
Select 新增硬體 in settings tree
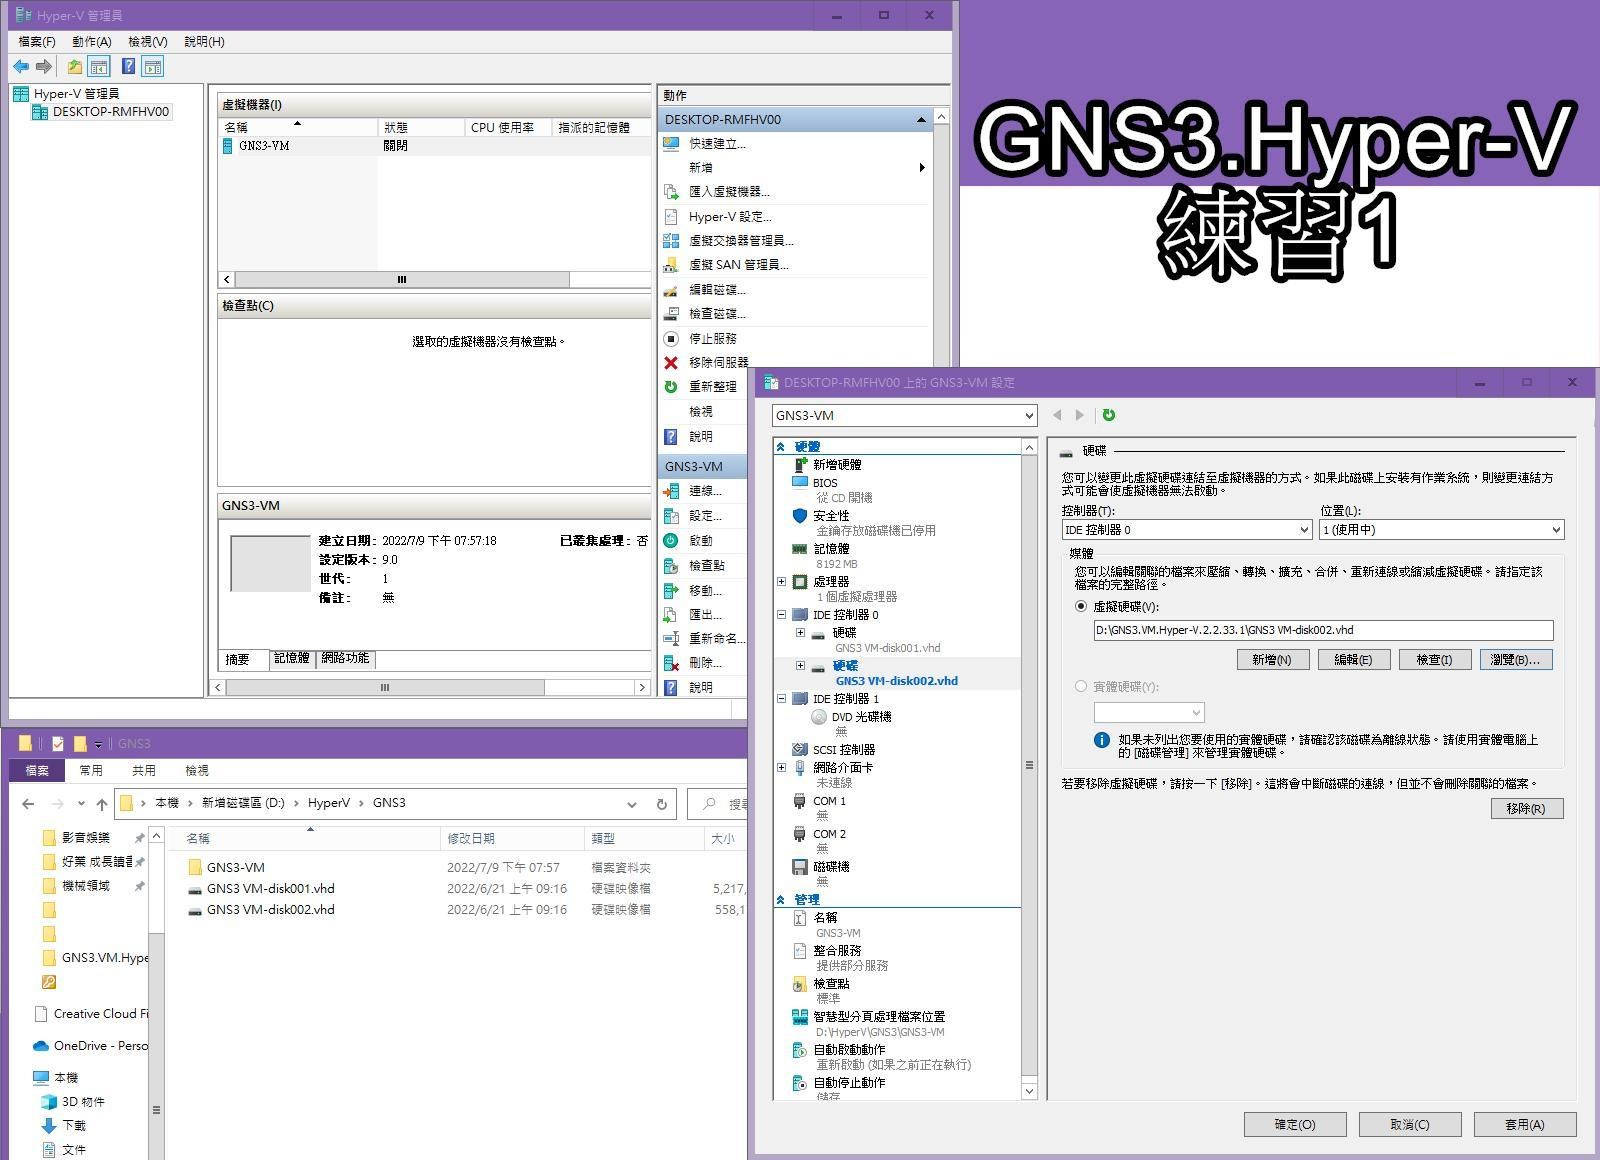point(836,465)
